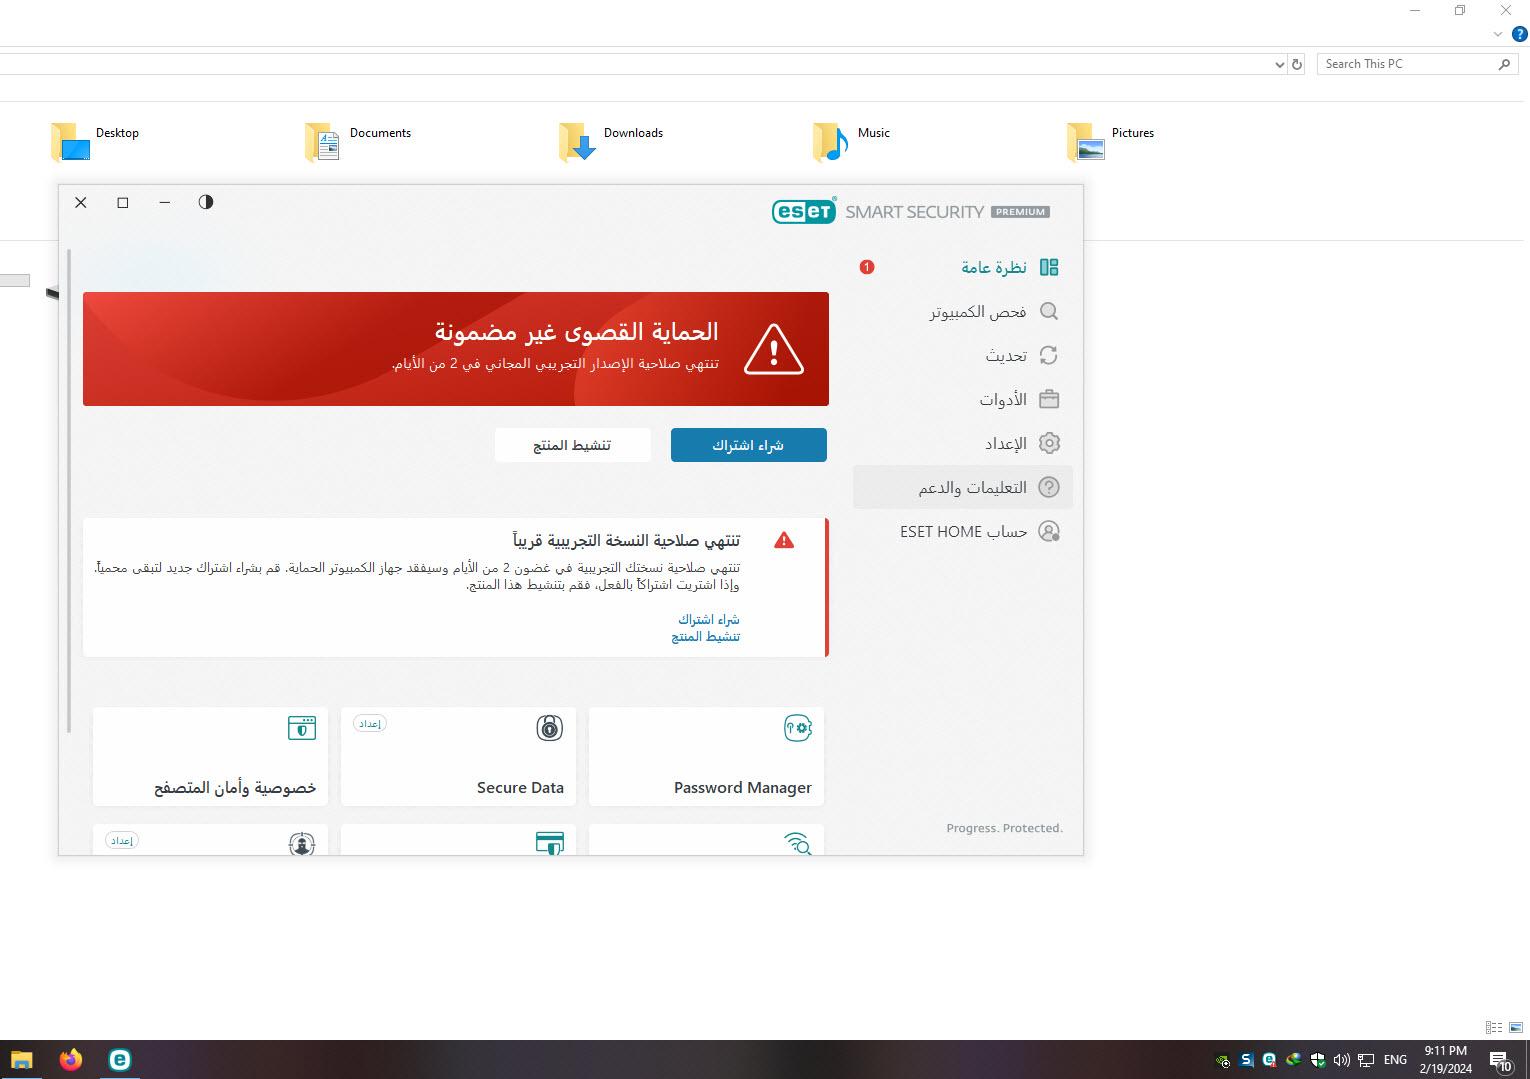Image resolution: width=1530 pixels, height=1079 pixels.
Task: Follow the شراء اشتراك link in warning card
Action: pos(708,619)
